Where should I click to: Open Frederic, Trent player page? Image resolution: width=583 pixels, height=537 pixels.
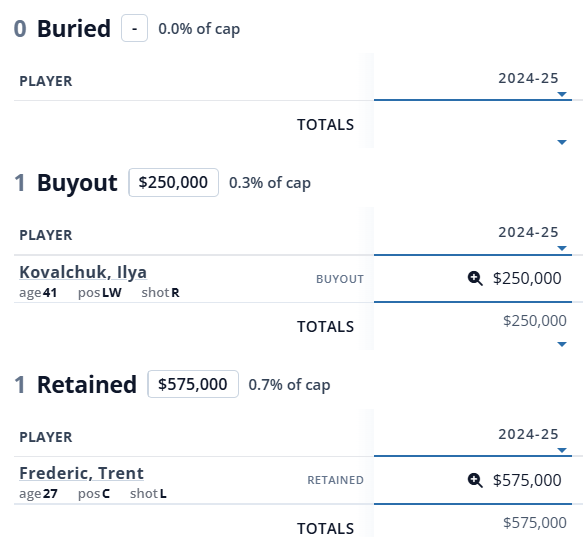[x=81, y=473]
